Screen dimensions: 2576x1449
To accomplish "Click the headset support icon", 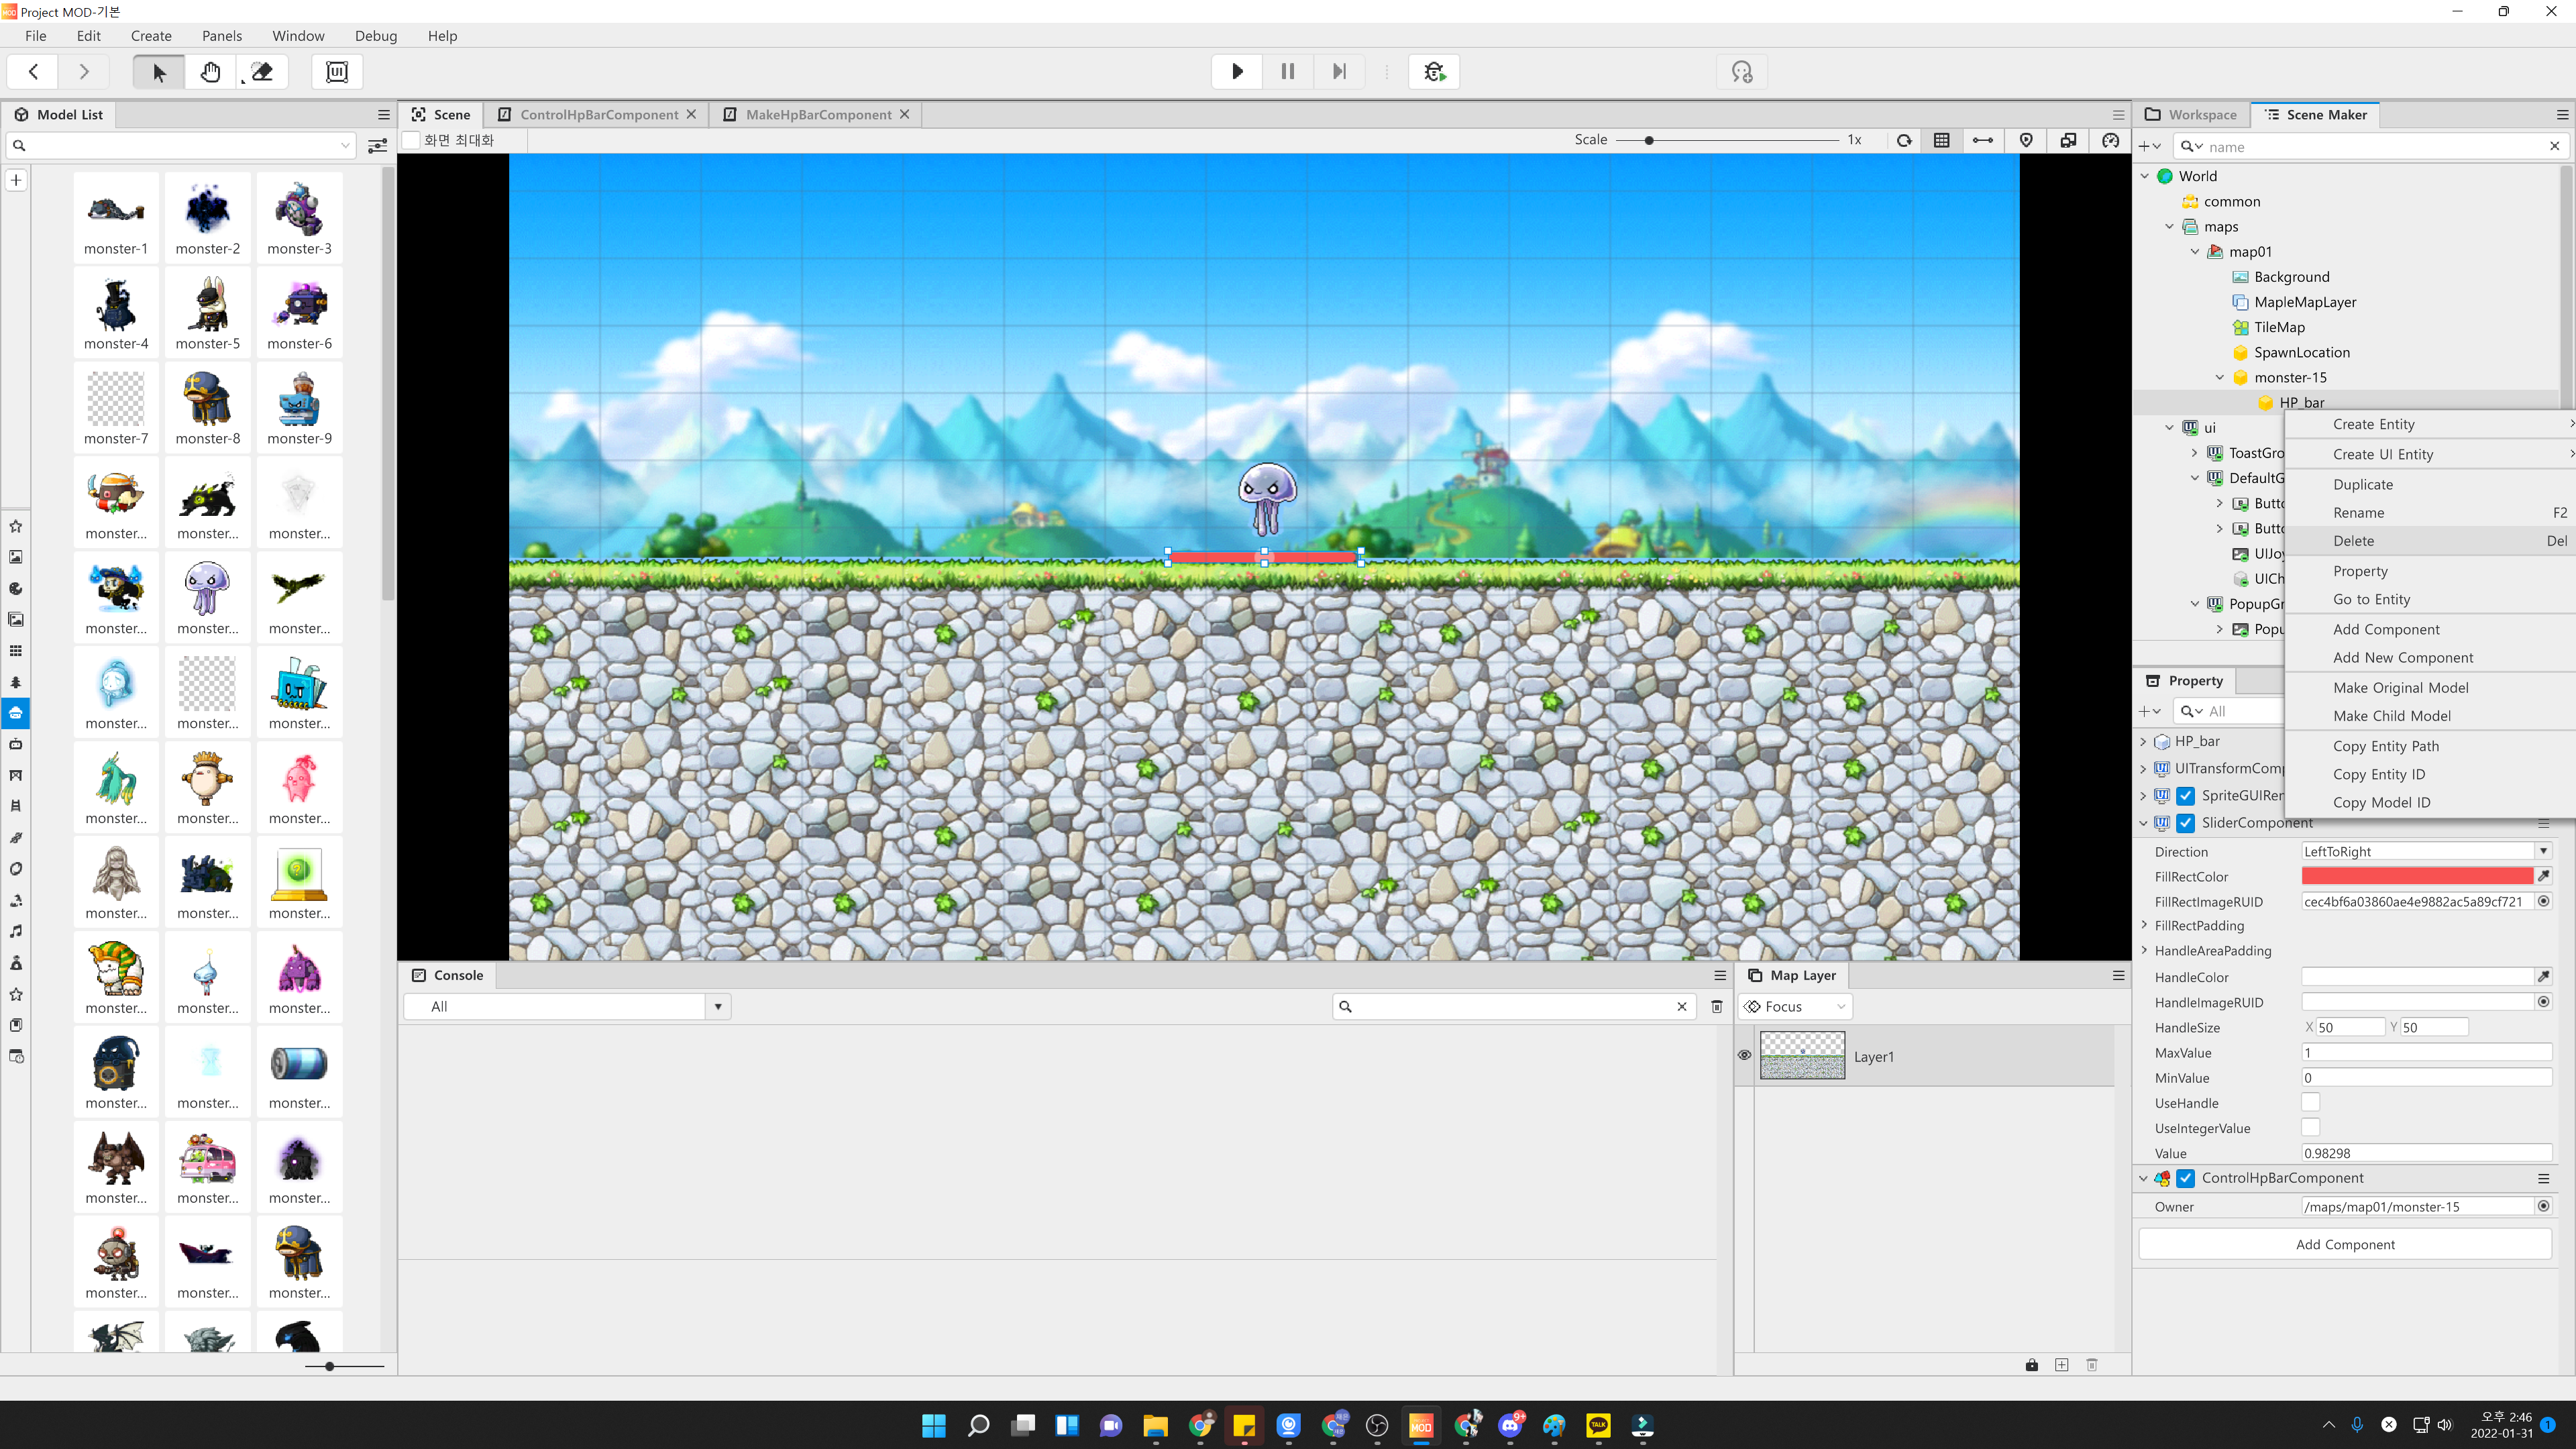I will tap(1742, 72).
